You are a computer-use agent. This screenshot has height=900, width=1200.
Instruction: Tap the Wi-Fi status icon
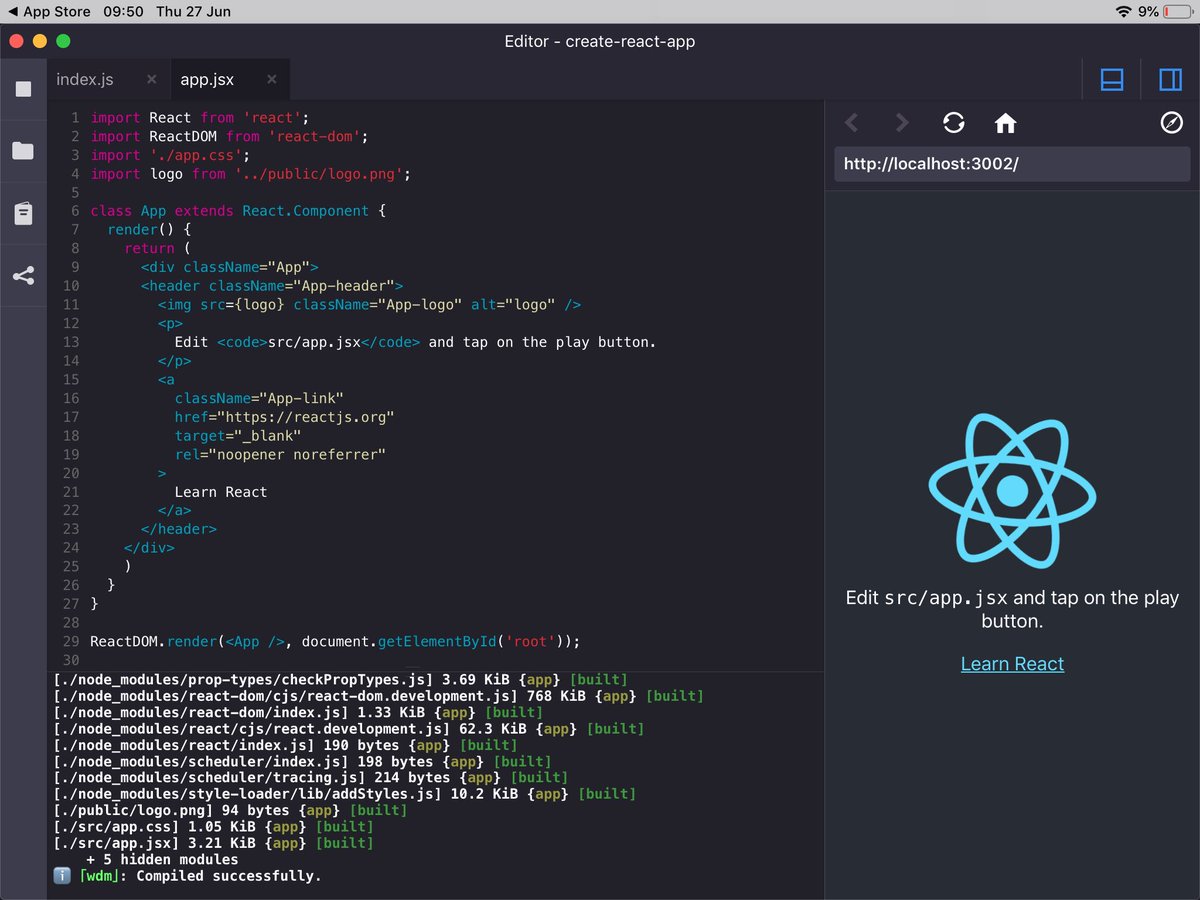[1124, 11]
